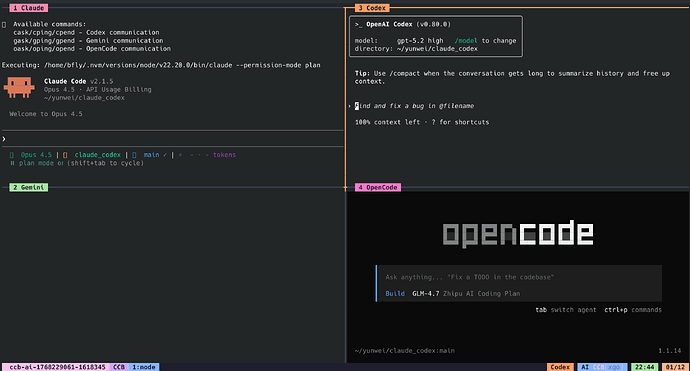Click 'tab switch agent' hint in OpenCode
The height and width of the screenshot is (371, 690).
(566, 310)
